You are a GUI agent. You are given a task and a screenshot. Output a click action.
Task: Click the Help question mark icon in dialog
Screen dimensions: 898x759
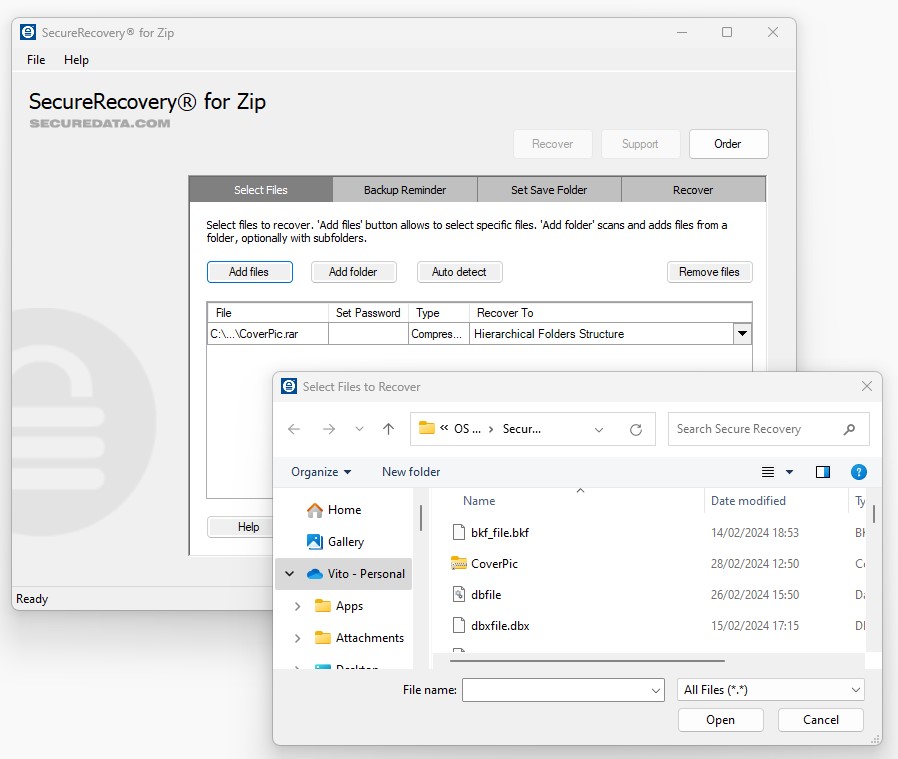pos(858,471)
